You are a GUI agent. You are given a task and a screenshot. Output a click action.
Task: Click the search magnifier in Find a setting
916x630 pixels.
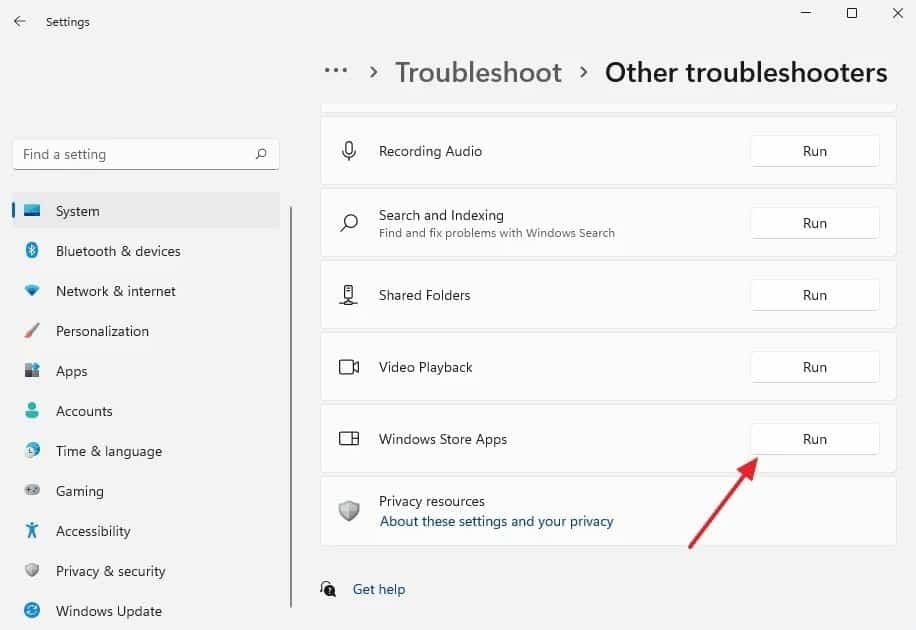click(x=261, y=154)
